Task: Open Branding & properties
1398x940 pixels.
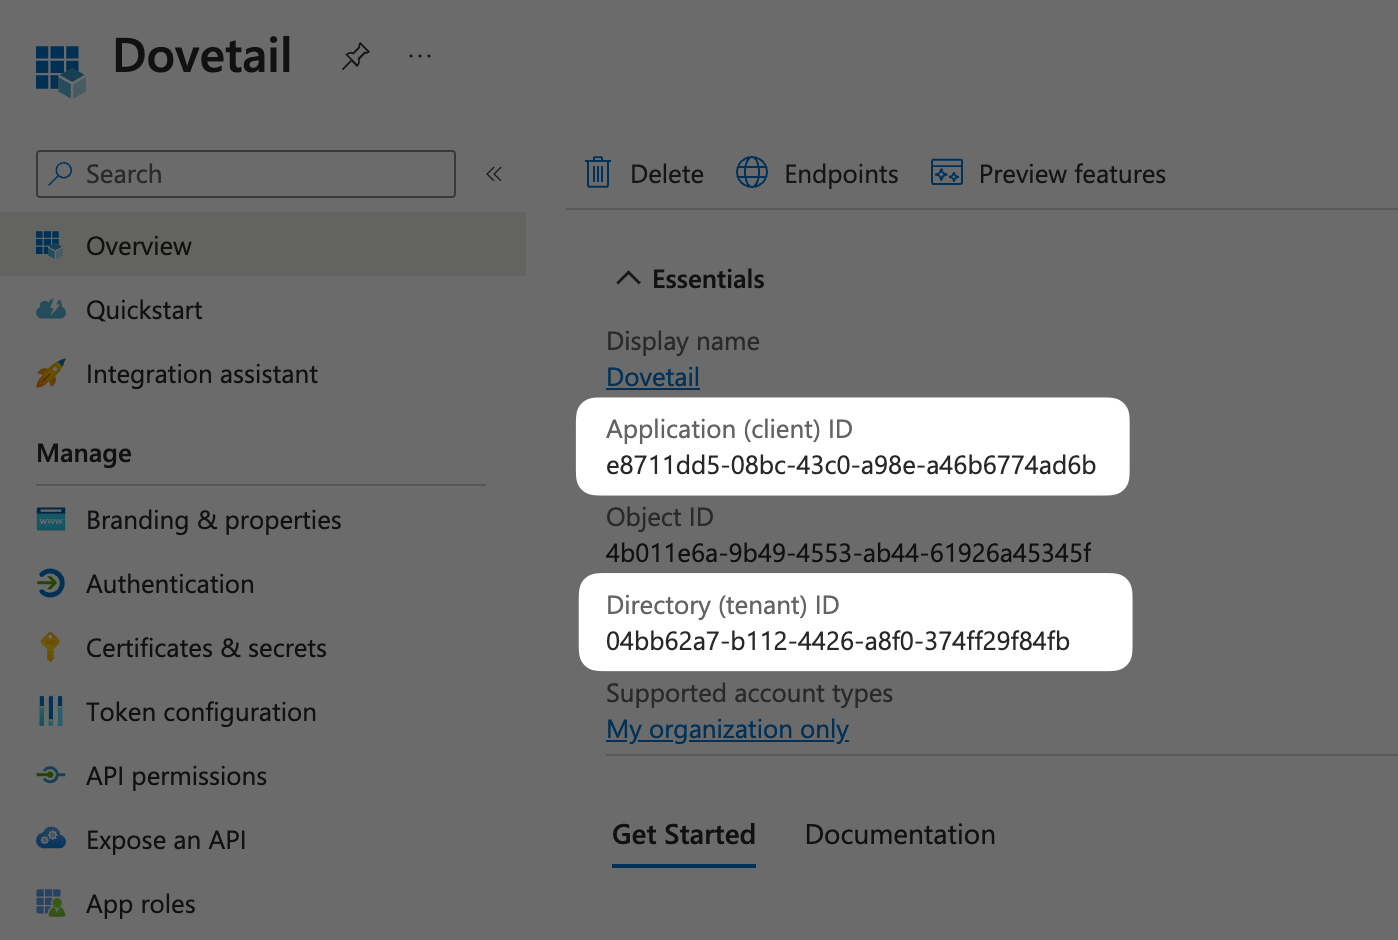Action: [x=214, y=520]
